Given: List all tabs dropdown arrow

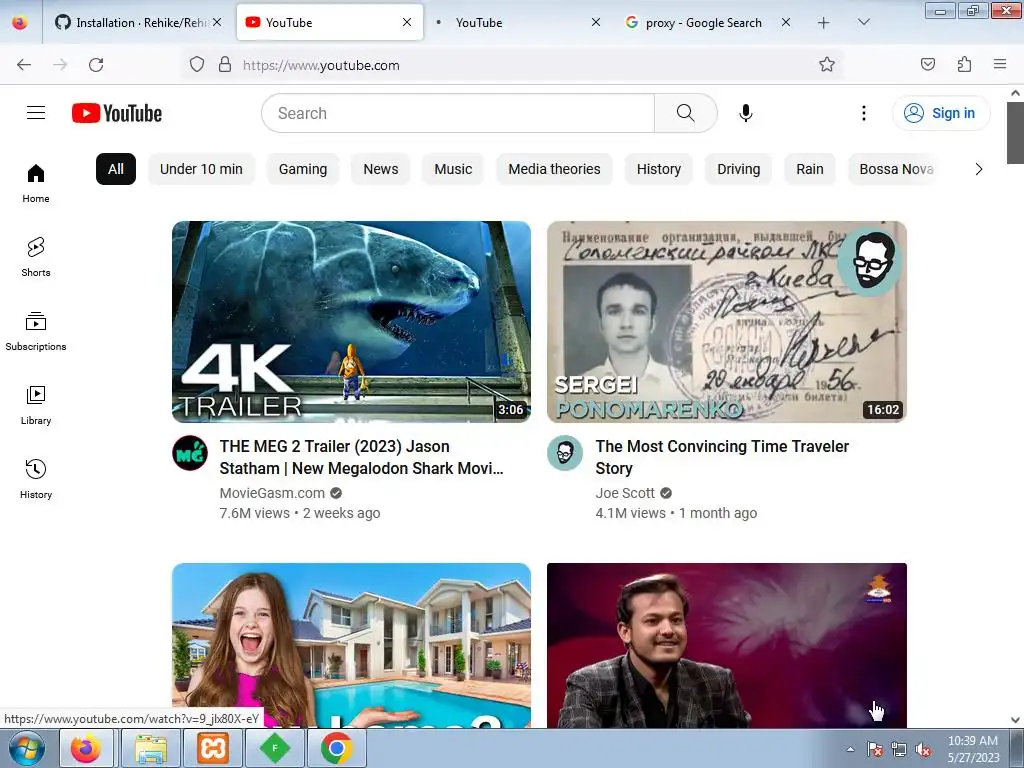Looking at the screenshot, I should pyautogui.click(x=863, y=22).
